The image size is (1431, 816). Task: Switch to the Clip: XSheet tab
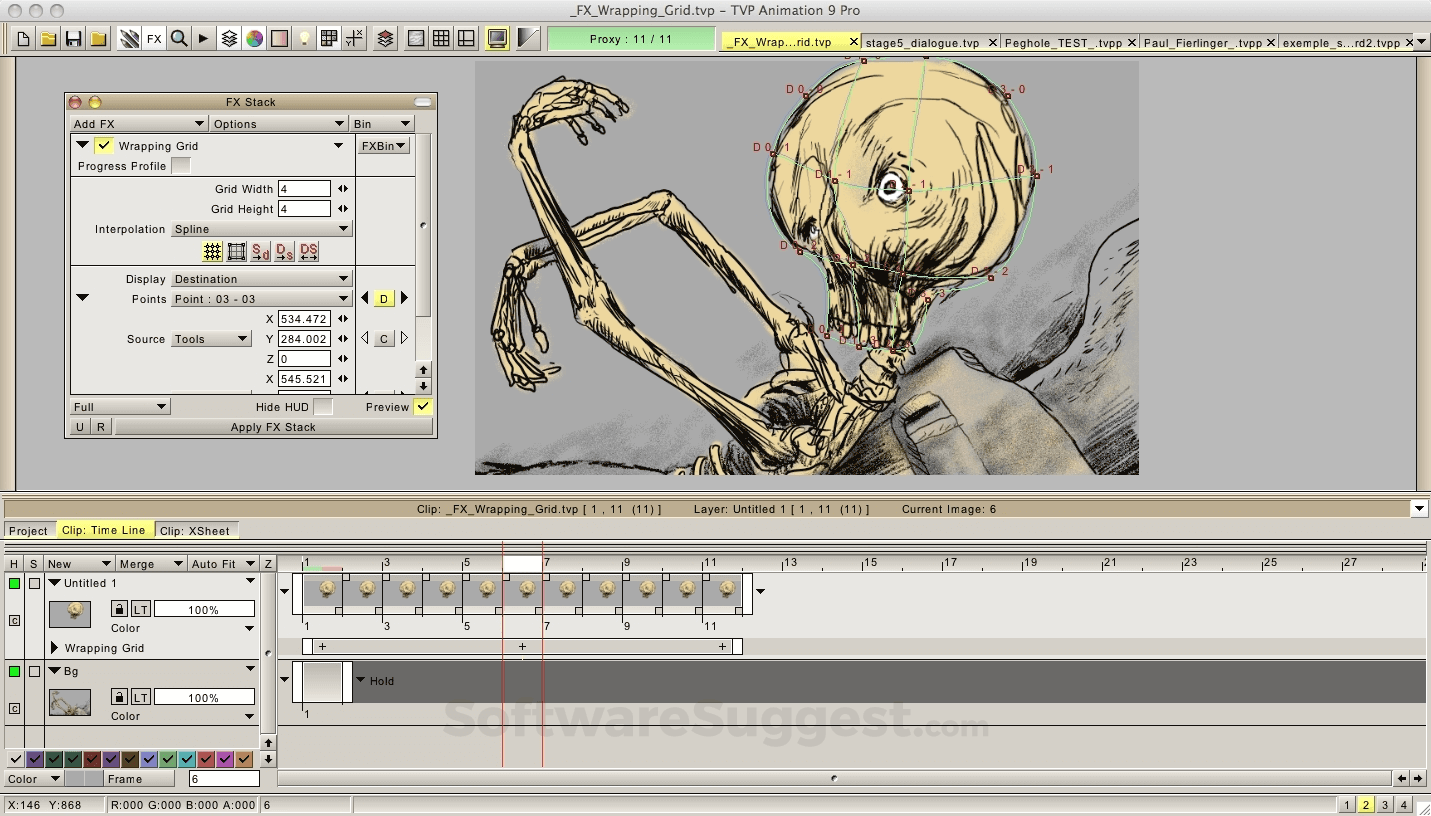(195, 531)
